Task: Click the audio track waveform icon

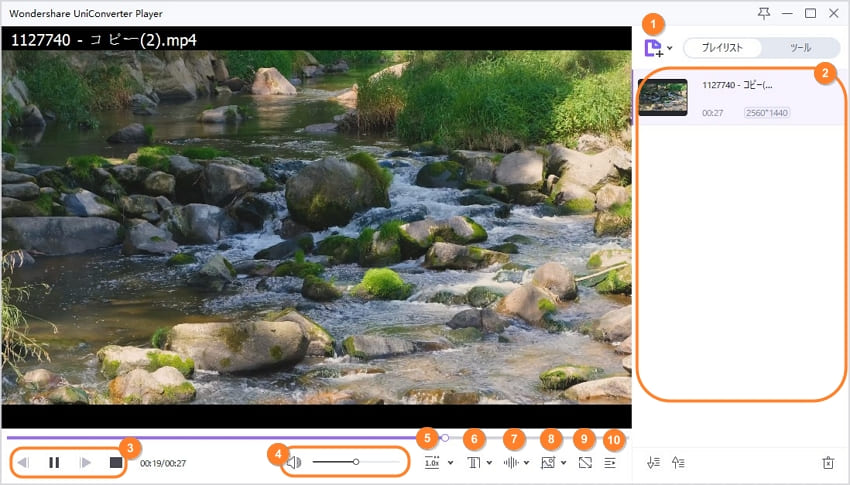Action: (x=511, y=463)
